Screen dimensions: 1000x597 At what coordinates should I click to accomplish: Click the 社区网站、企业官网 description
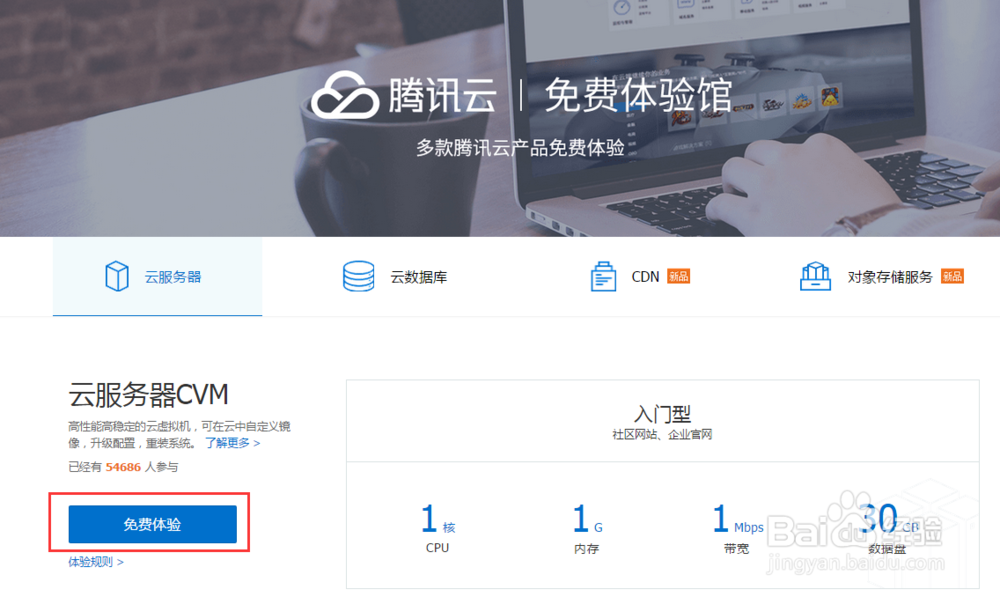(662, 434)
